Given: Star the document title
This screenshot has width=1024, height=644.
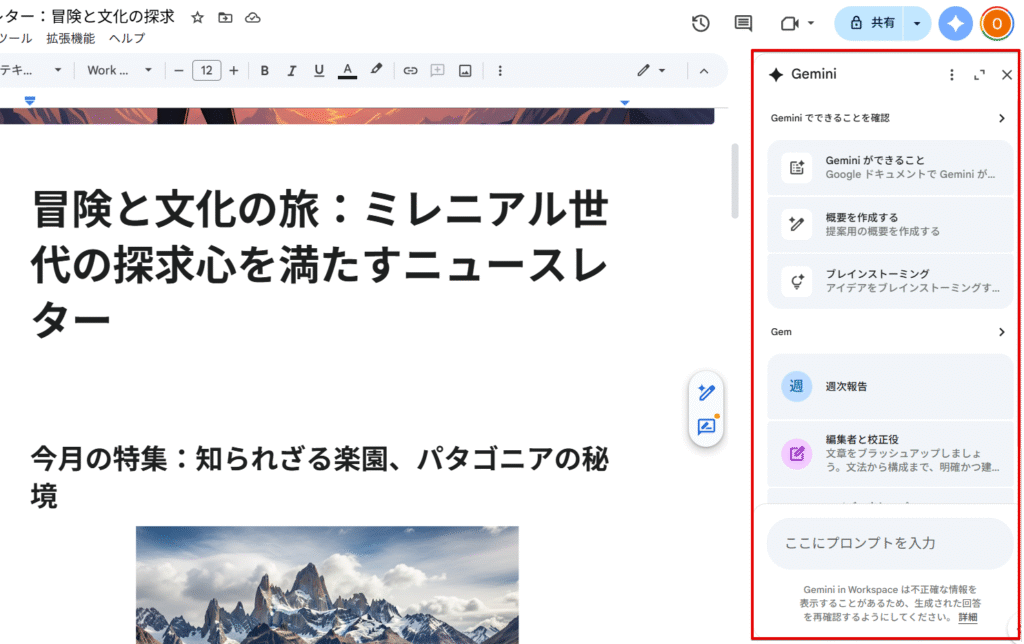Looking at the screenshot, I should click(x=198, y=18).
